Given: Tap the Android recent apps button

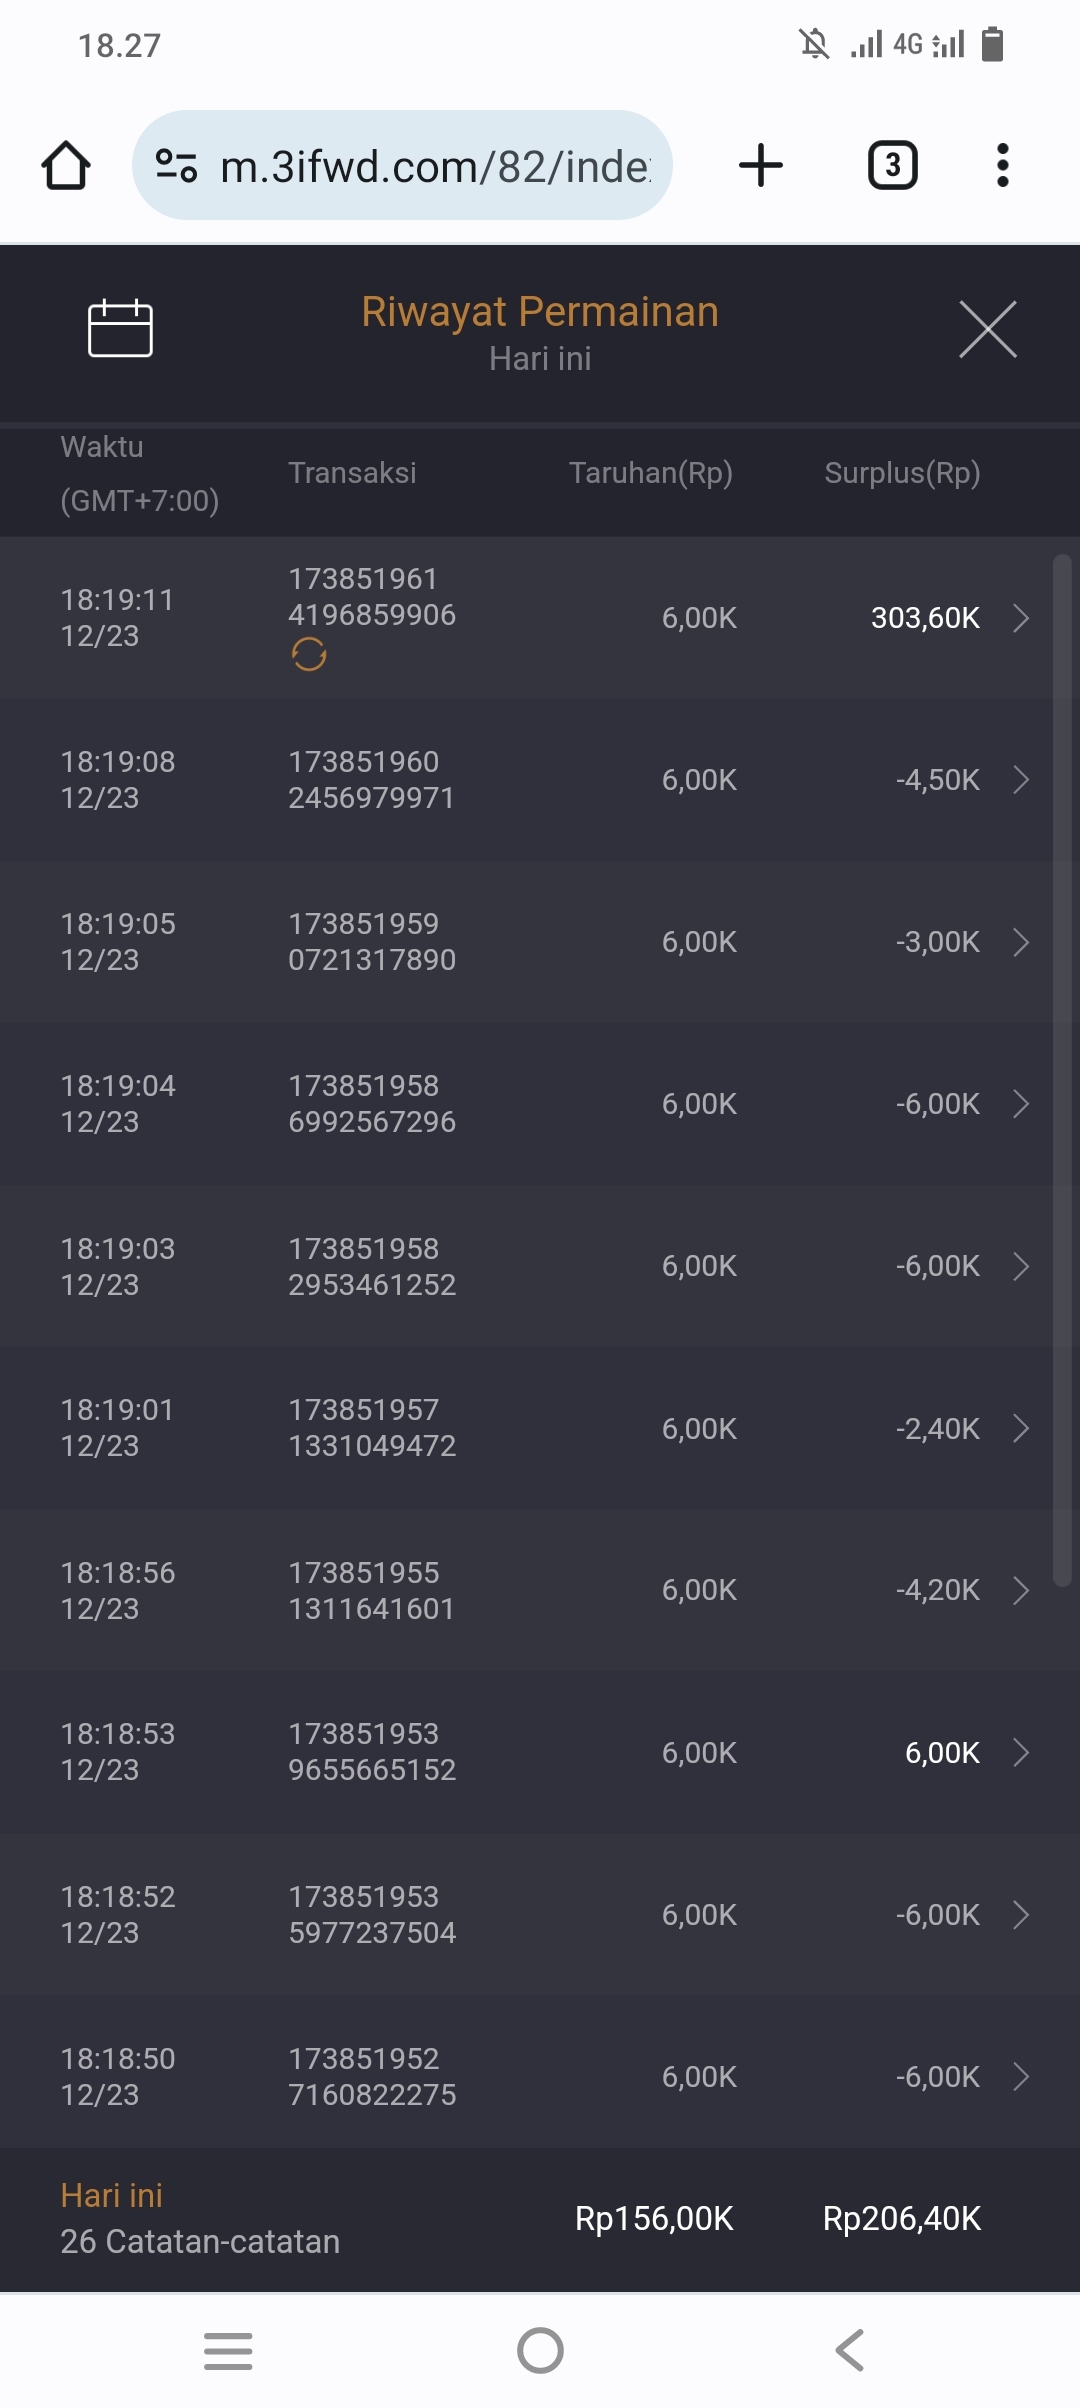Looking at the screenshot, I should click(228, 2350).
